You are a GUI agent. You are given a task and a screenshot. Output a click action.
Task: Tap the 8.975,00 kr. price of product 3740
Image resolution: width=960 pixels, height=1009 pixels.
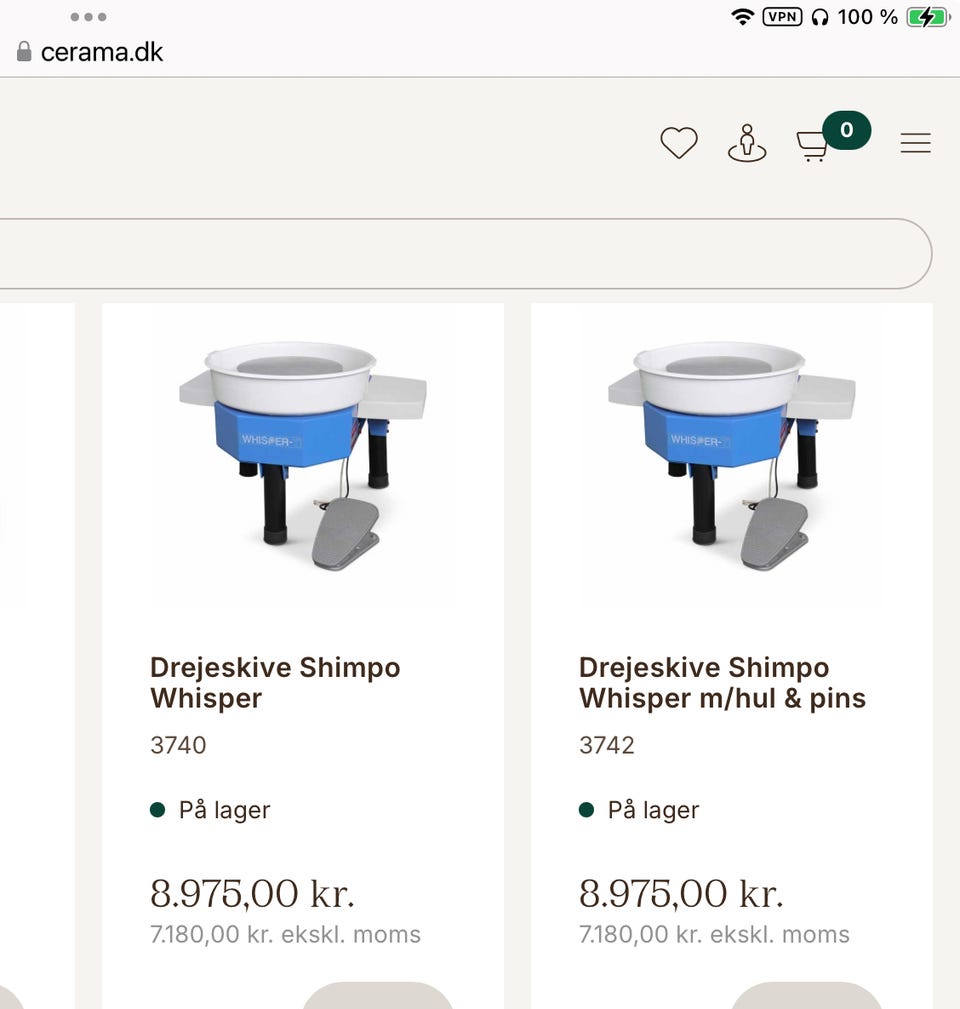(252, 893)
